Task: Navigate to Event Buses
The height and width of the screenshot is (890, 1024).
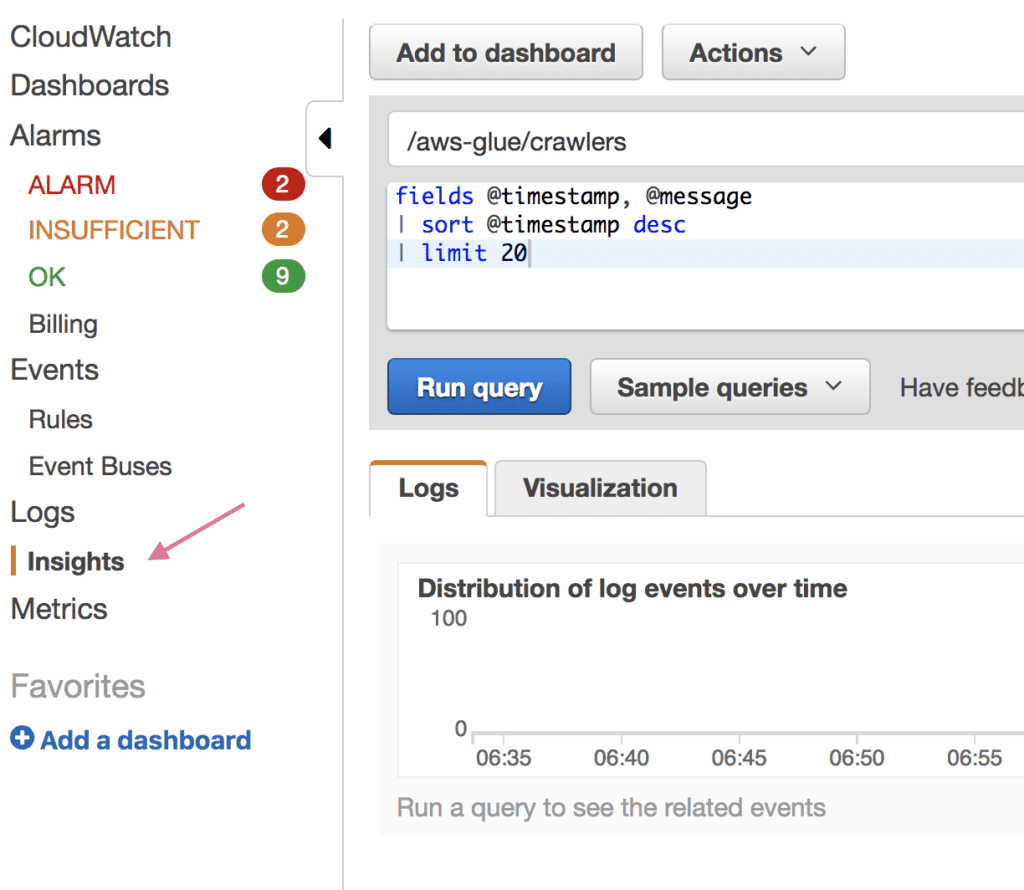Action: 101,466
